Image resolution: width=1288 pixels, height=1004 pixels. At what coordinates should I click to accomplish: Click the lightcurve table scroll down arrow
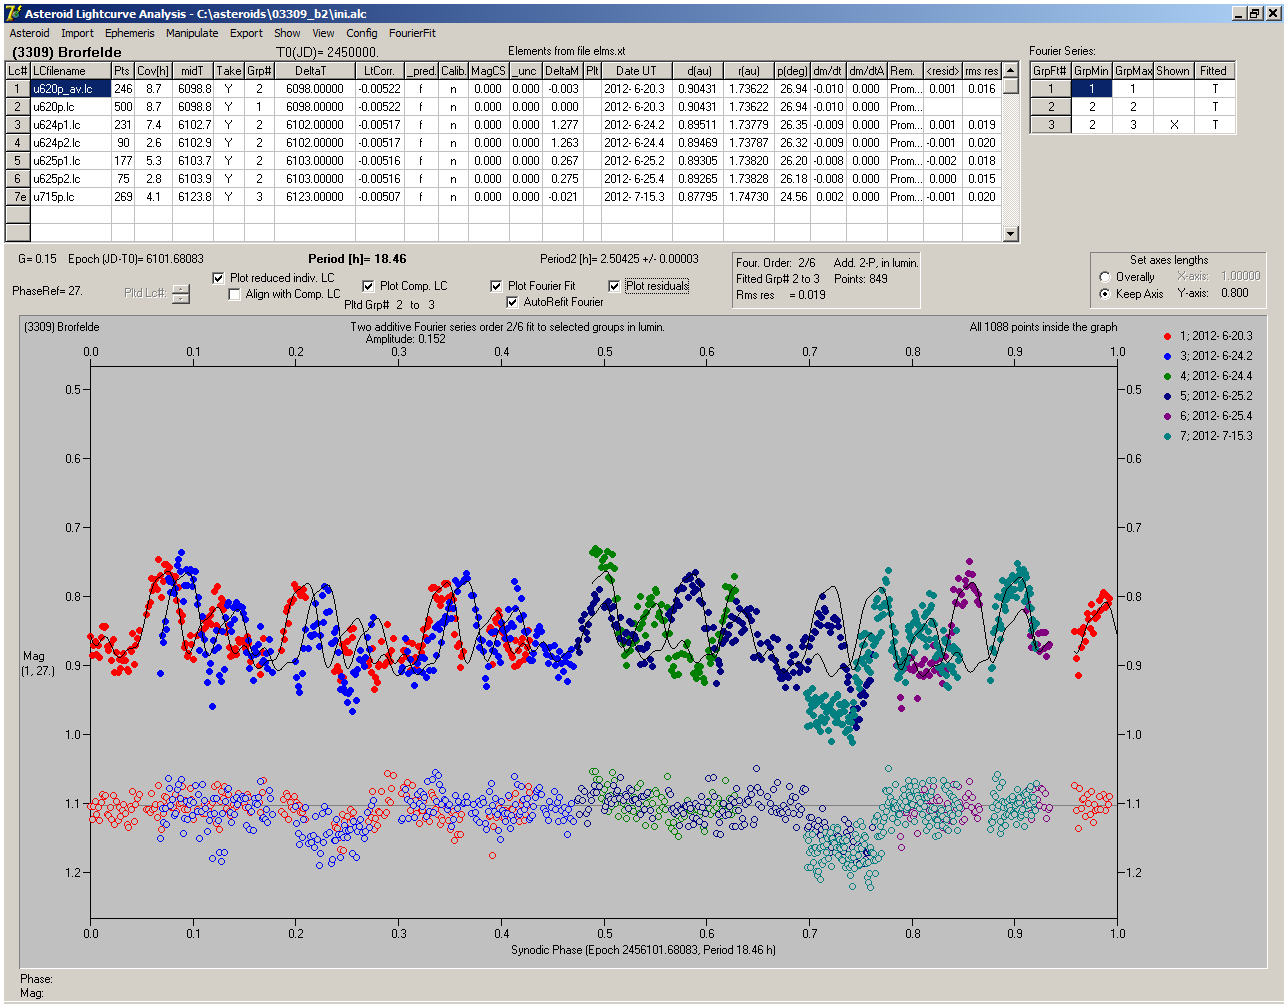point(1011,234)
